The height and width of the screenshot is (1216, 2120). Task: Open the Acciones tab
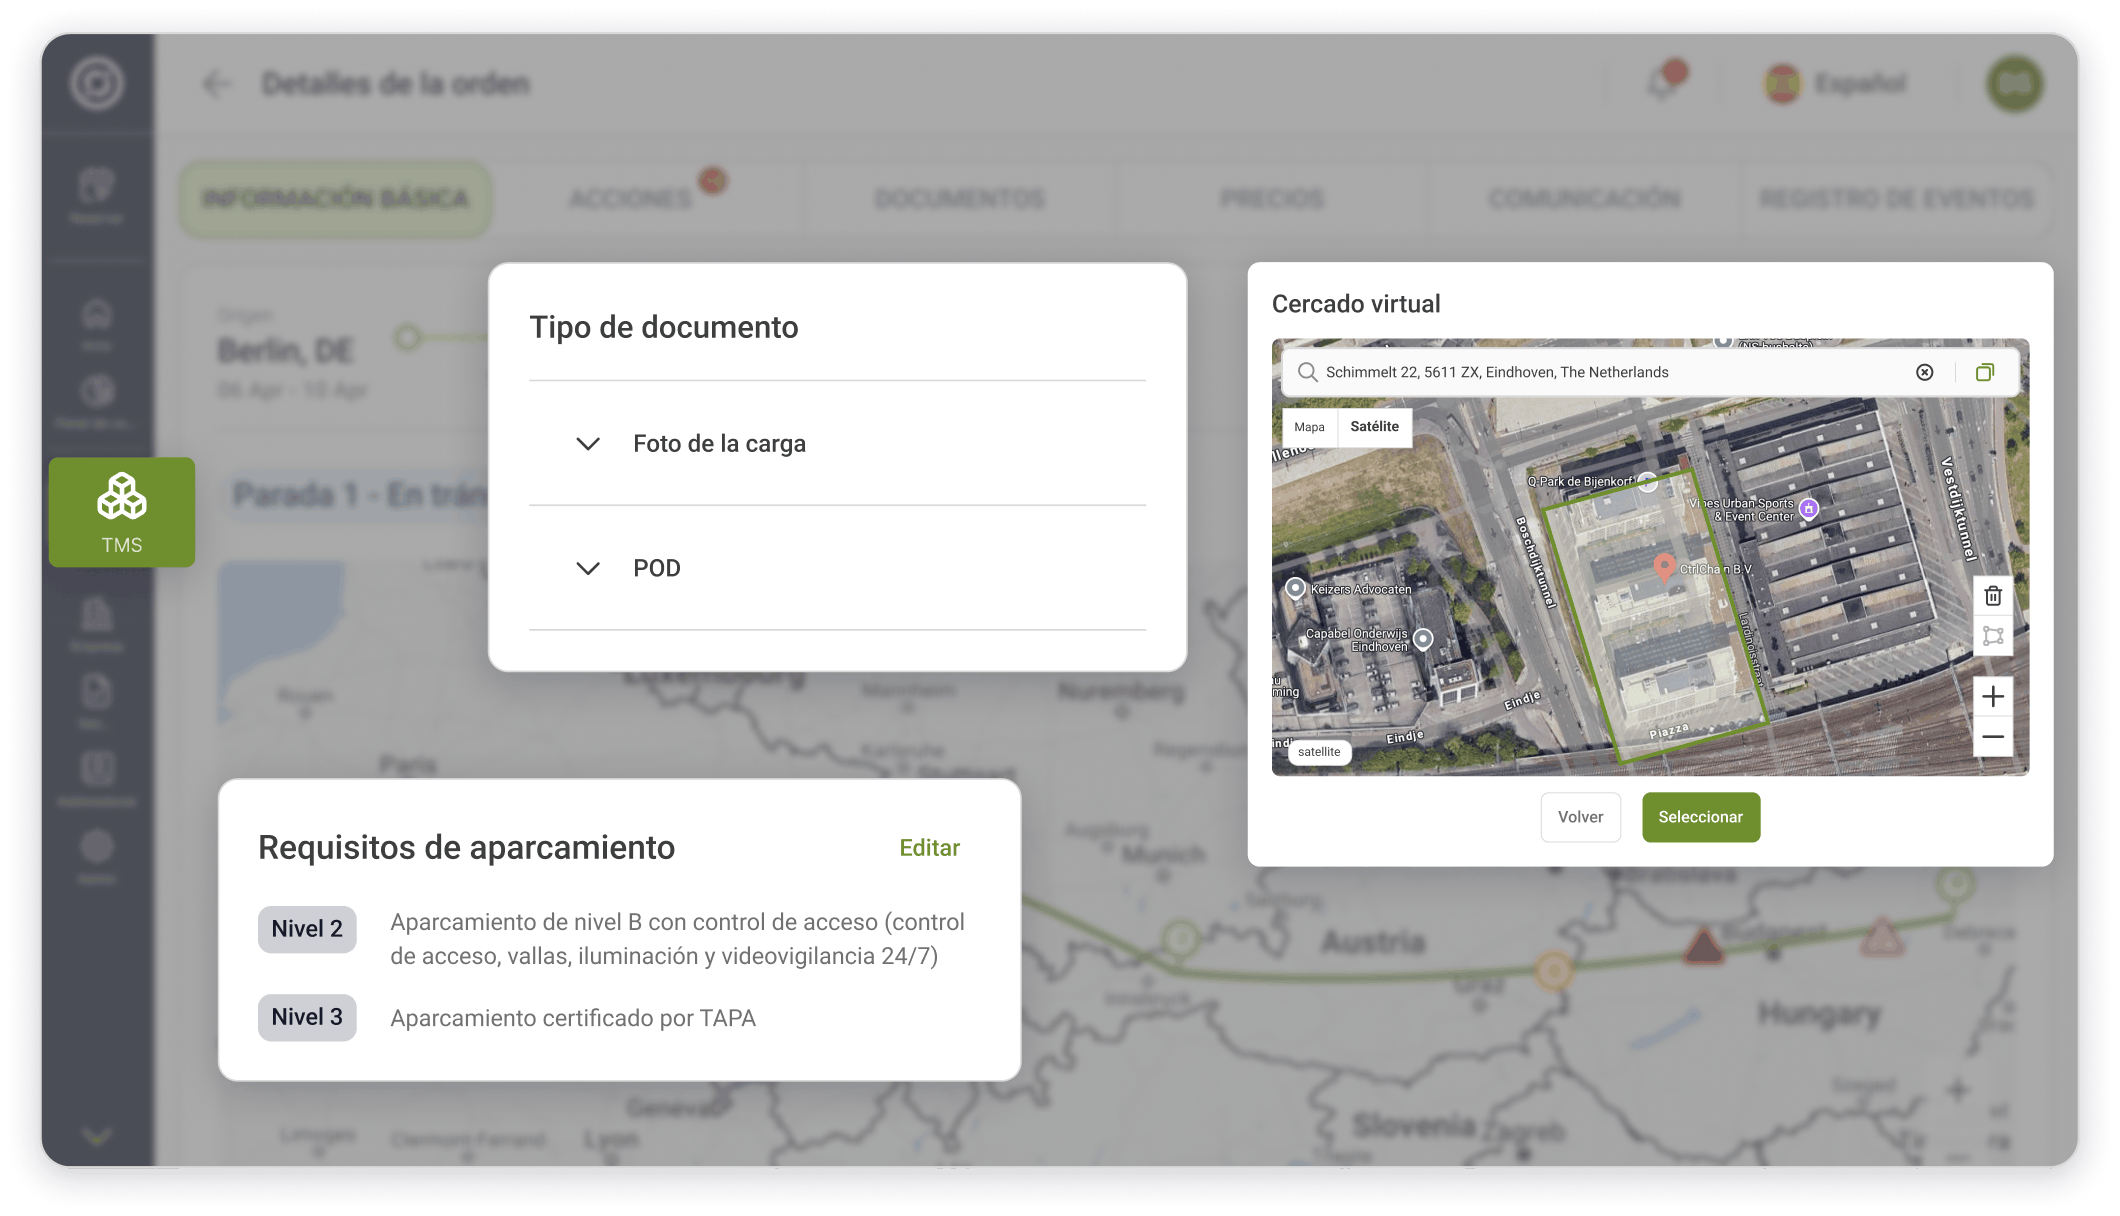coord(632,199)
